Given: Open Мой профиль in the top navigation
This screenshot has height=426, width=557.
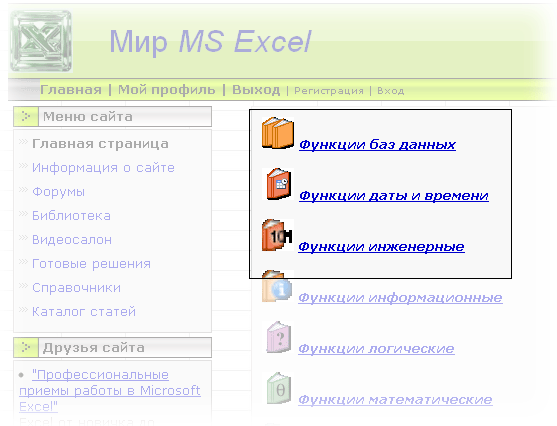Looking at the screenshot, I should [x=167, y=90].
